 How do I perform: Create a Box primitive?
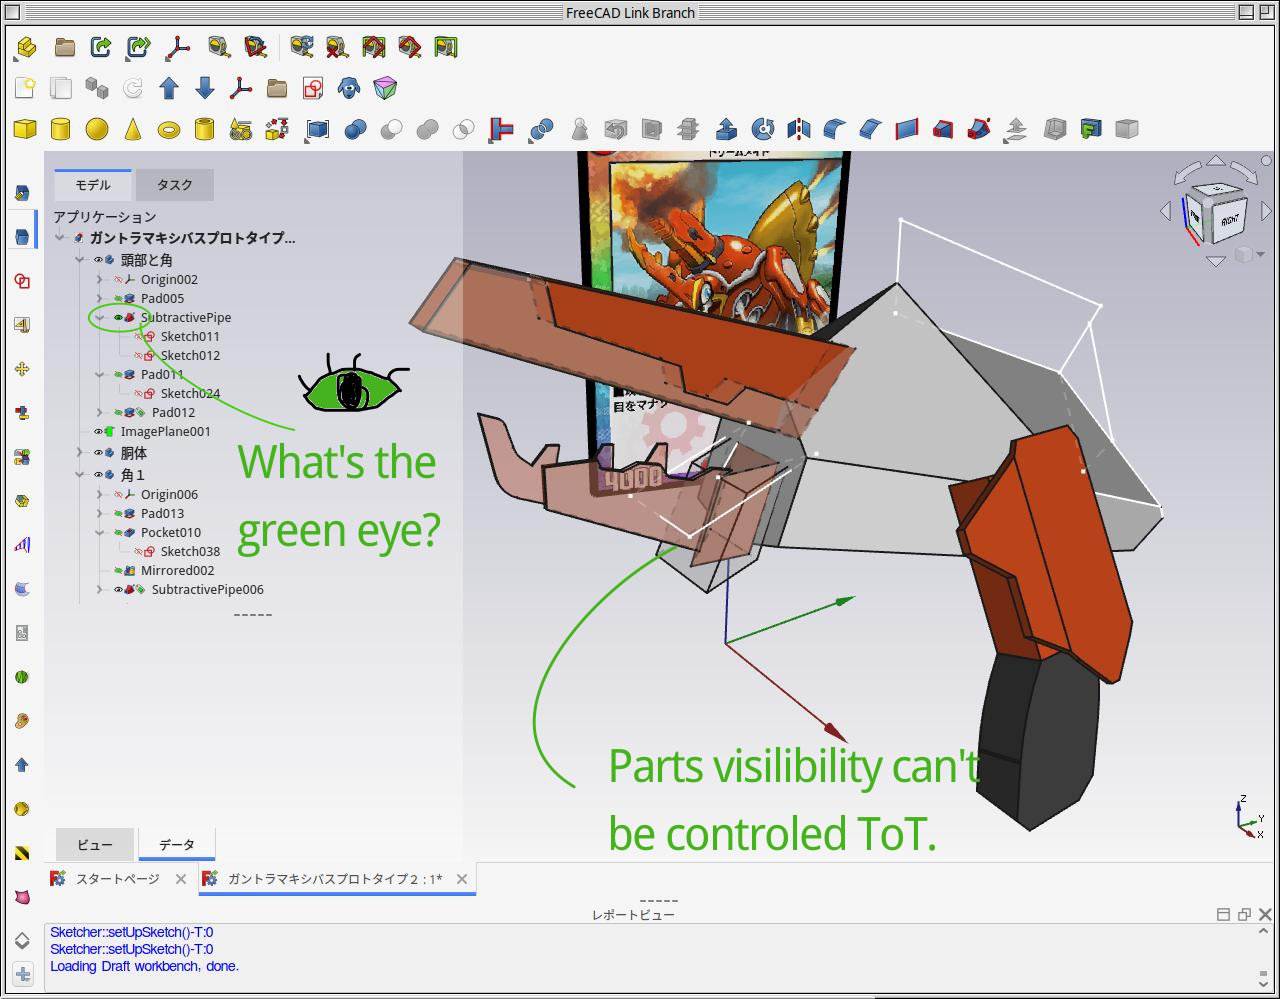pyautogui.click(x=24, y=128)
